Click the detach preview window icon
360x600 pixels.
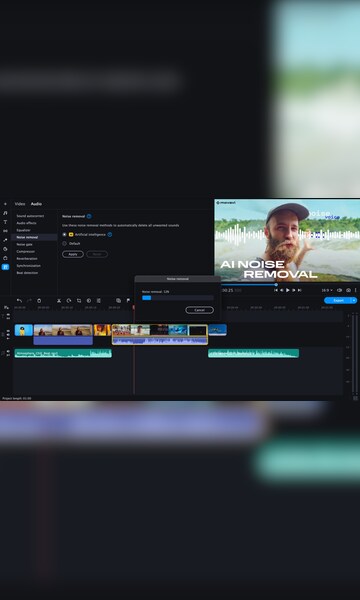339,290
